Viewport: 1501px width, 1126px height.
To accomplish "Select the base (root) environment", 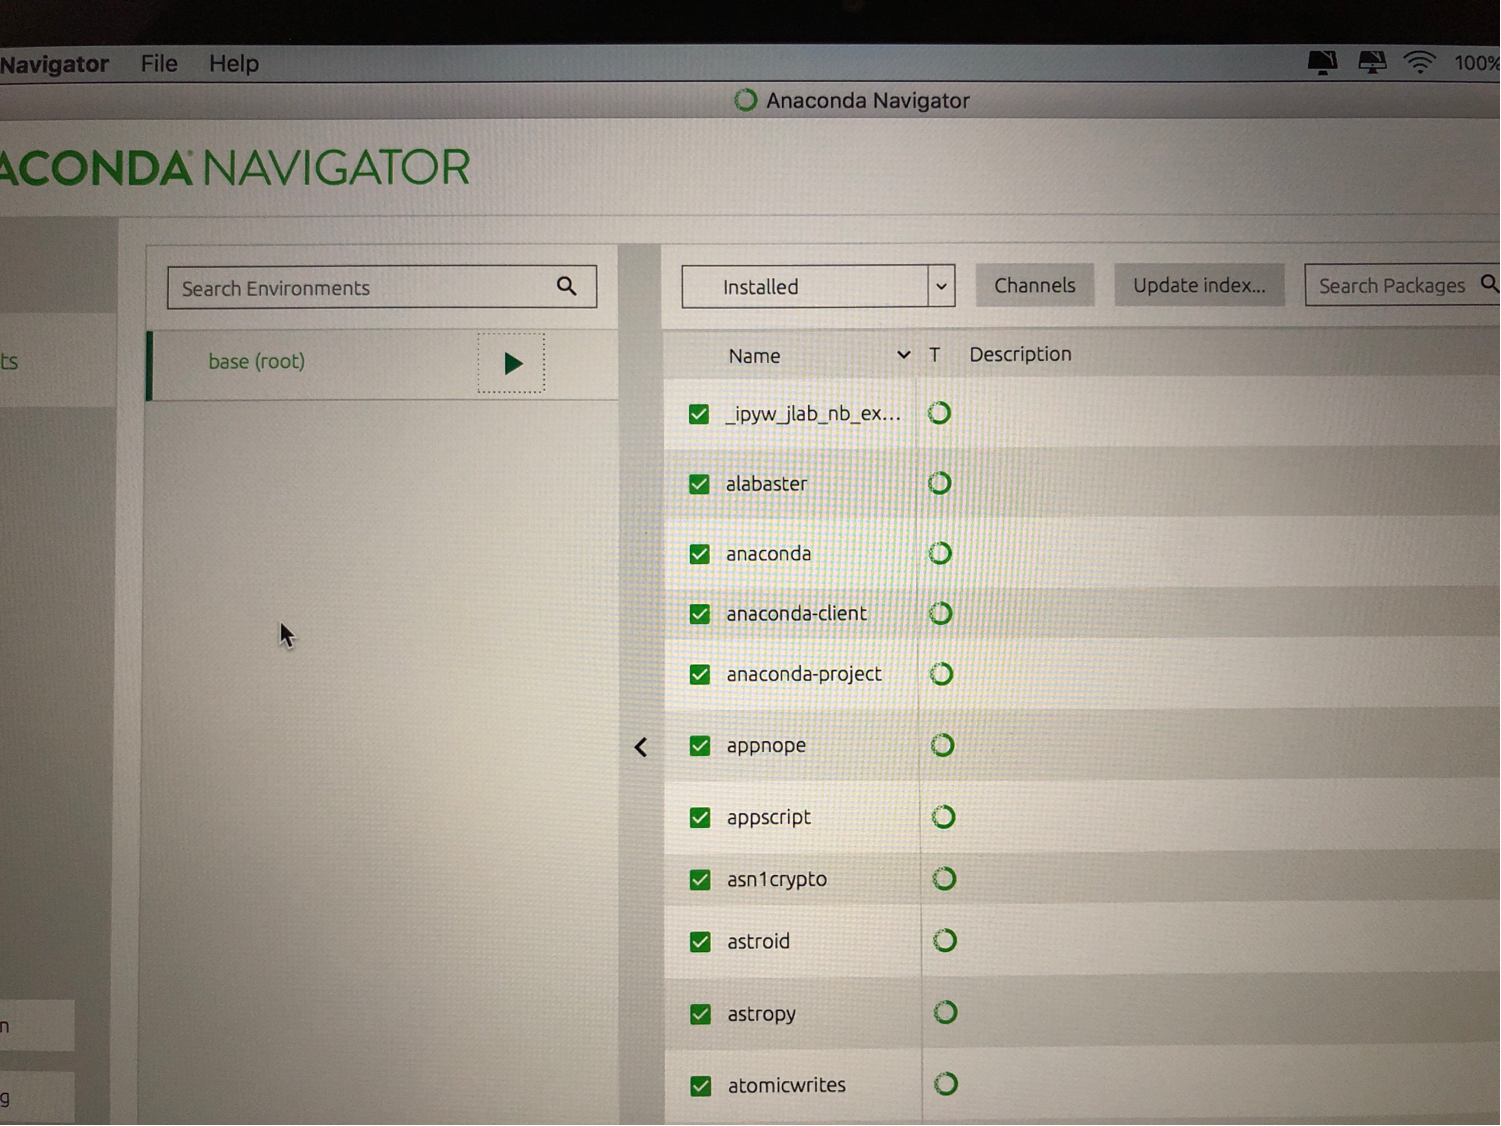I will (x=256, y=361).
